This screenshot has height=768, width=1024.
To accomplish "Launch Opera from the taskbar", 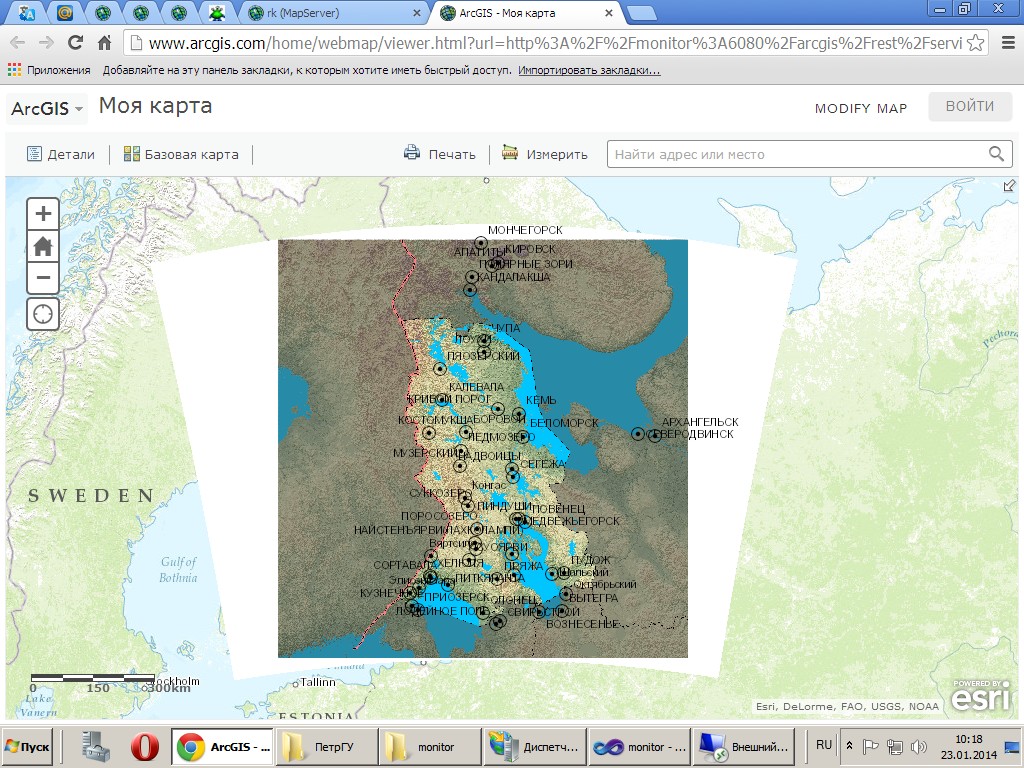I will click(x=144, y=746).
